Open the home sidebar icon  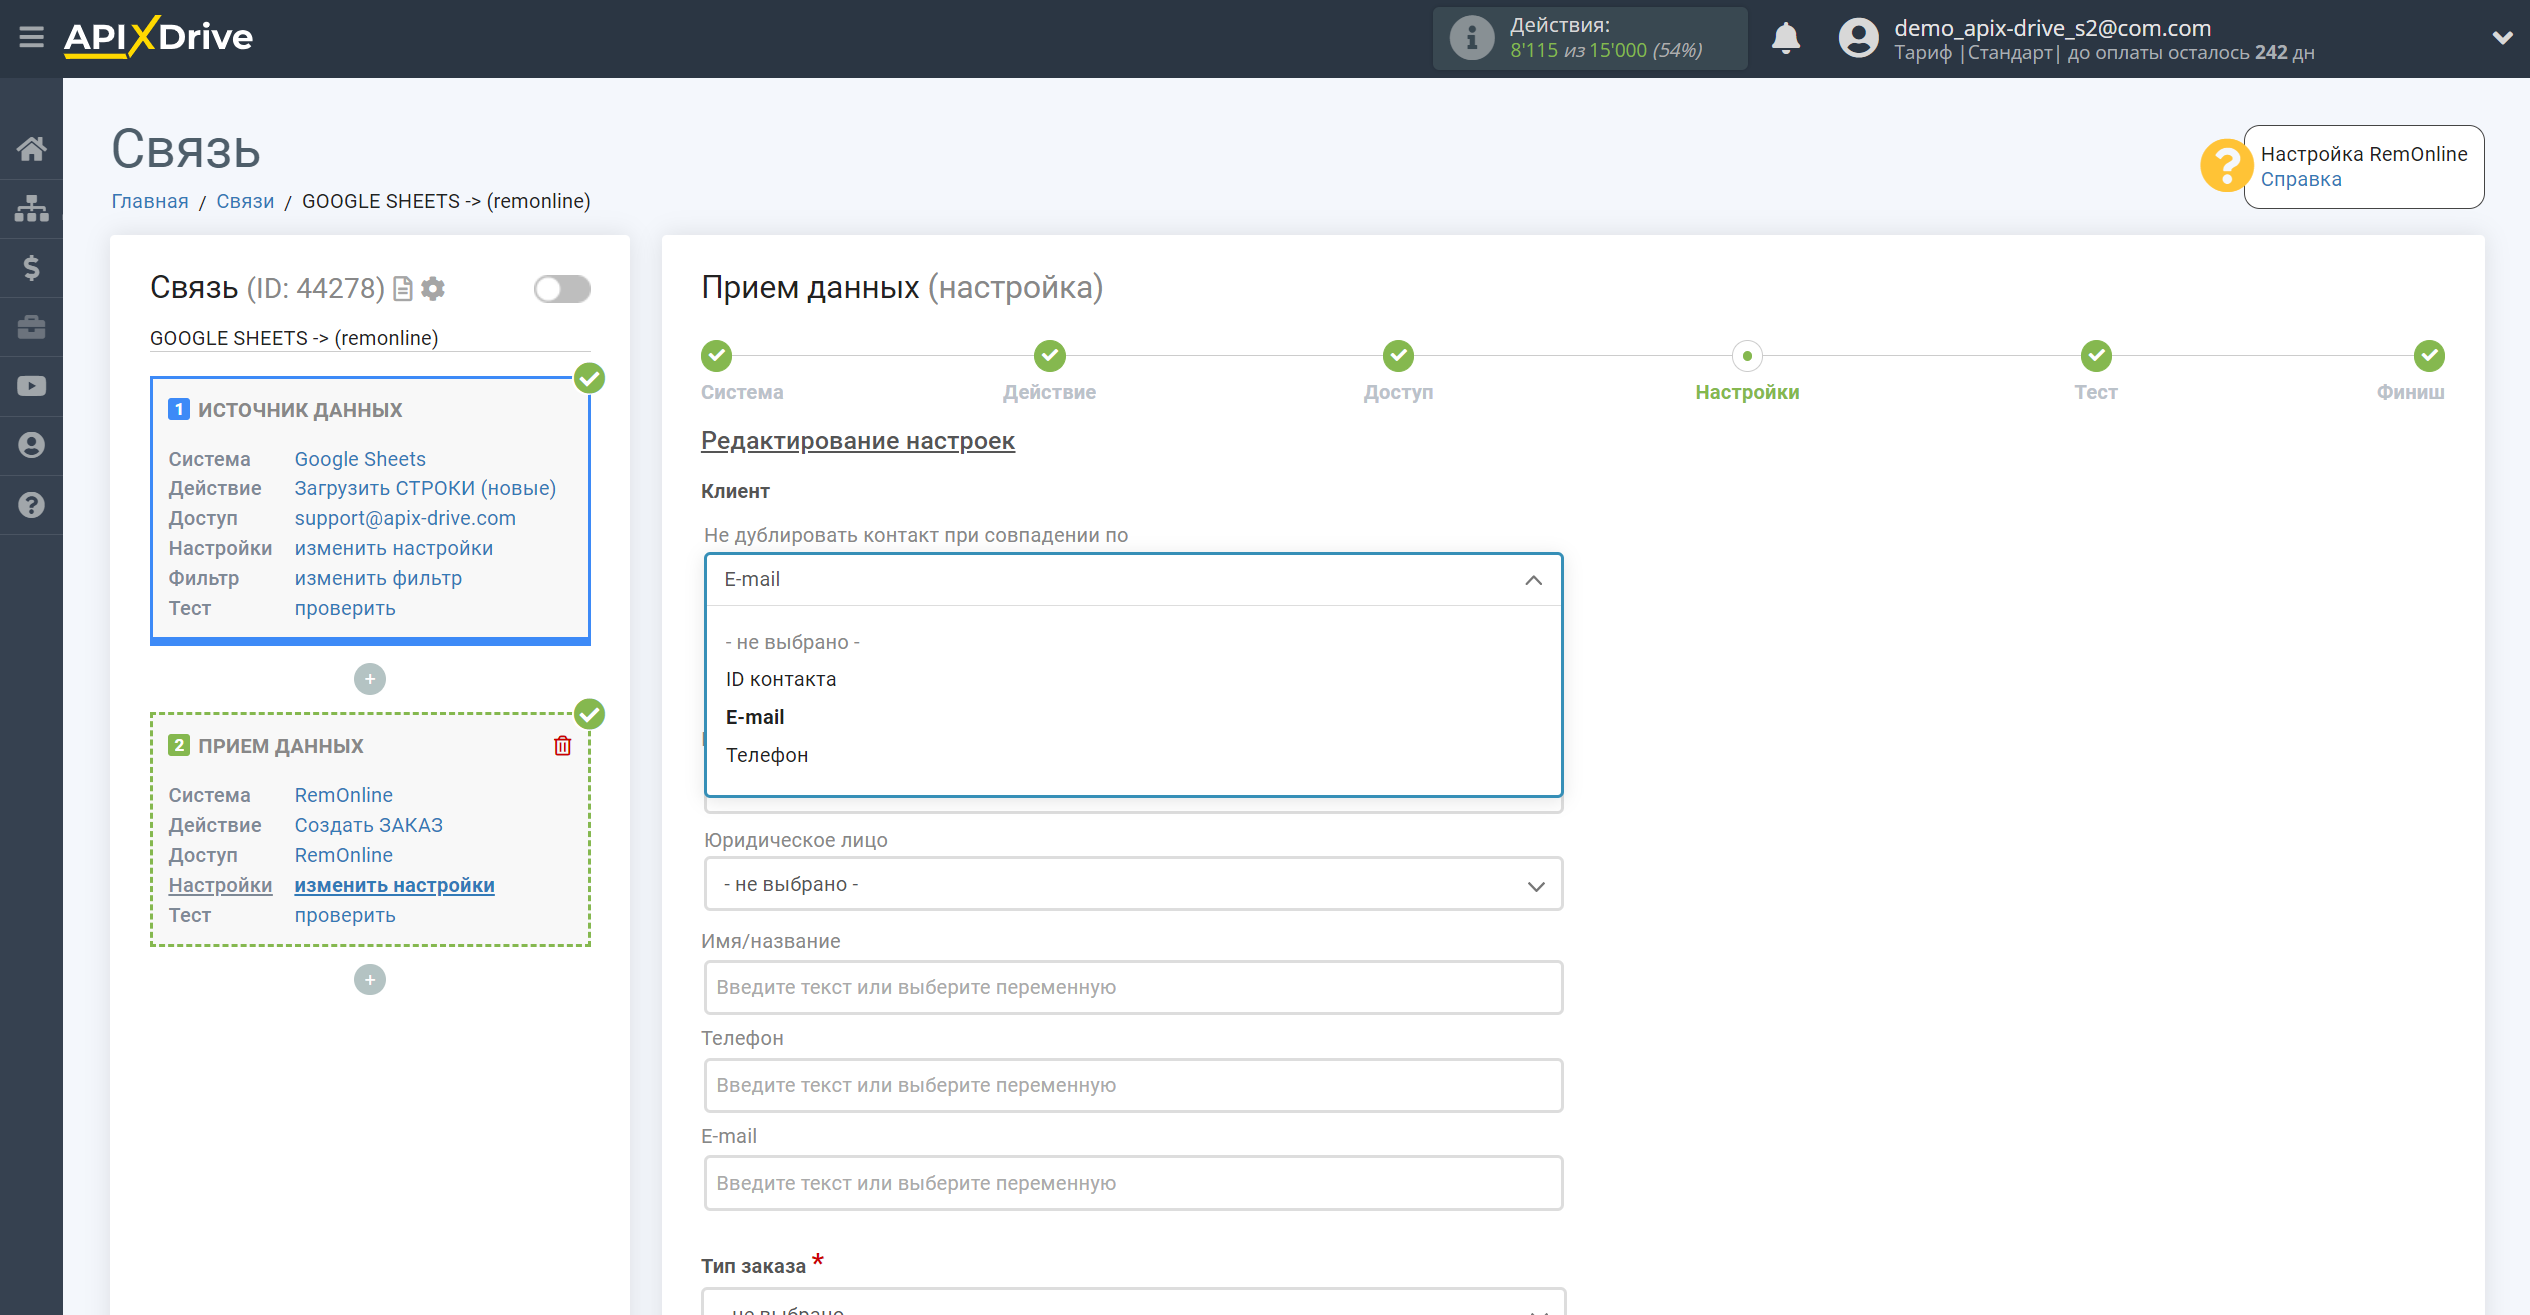[x=31, y=149]
